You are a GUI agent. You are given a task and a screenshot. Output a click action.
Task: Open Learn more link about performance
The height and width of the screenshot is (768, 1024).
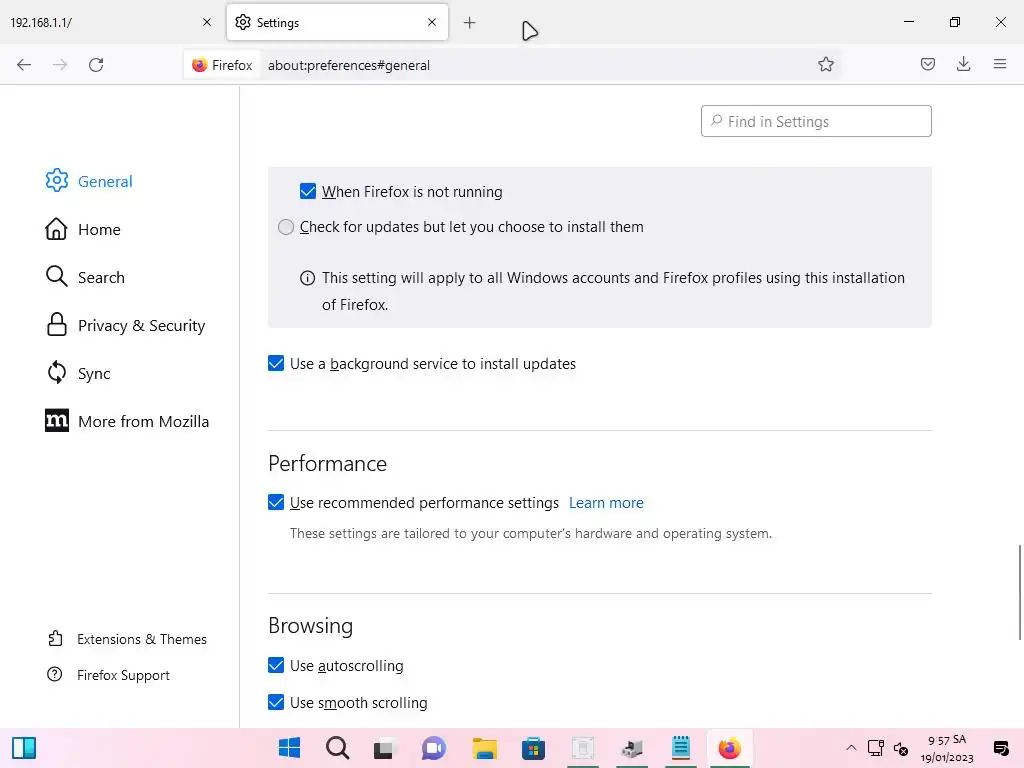click(x=606, y=503)
